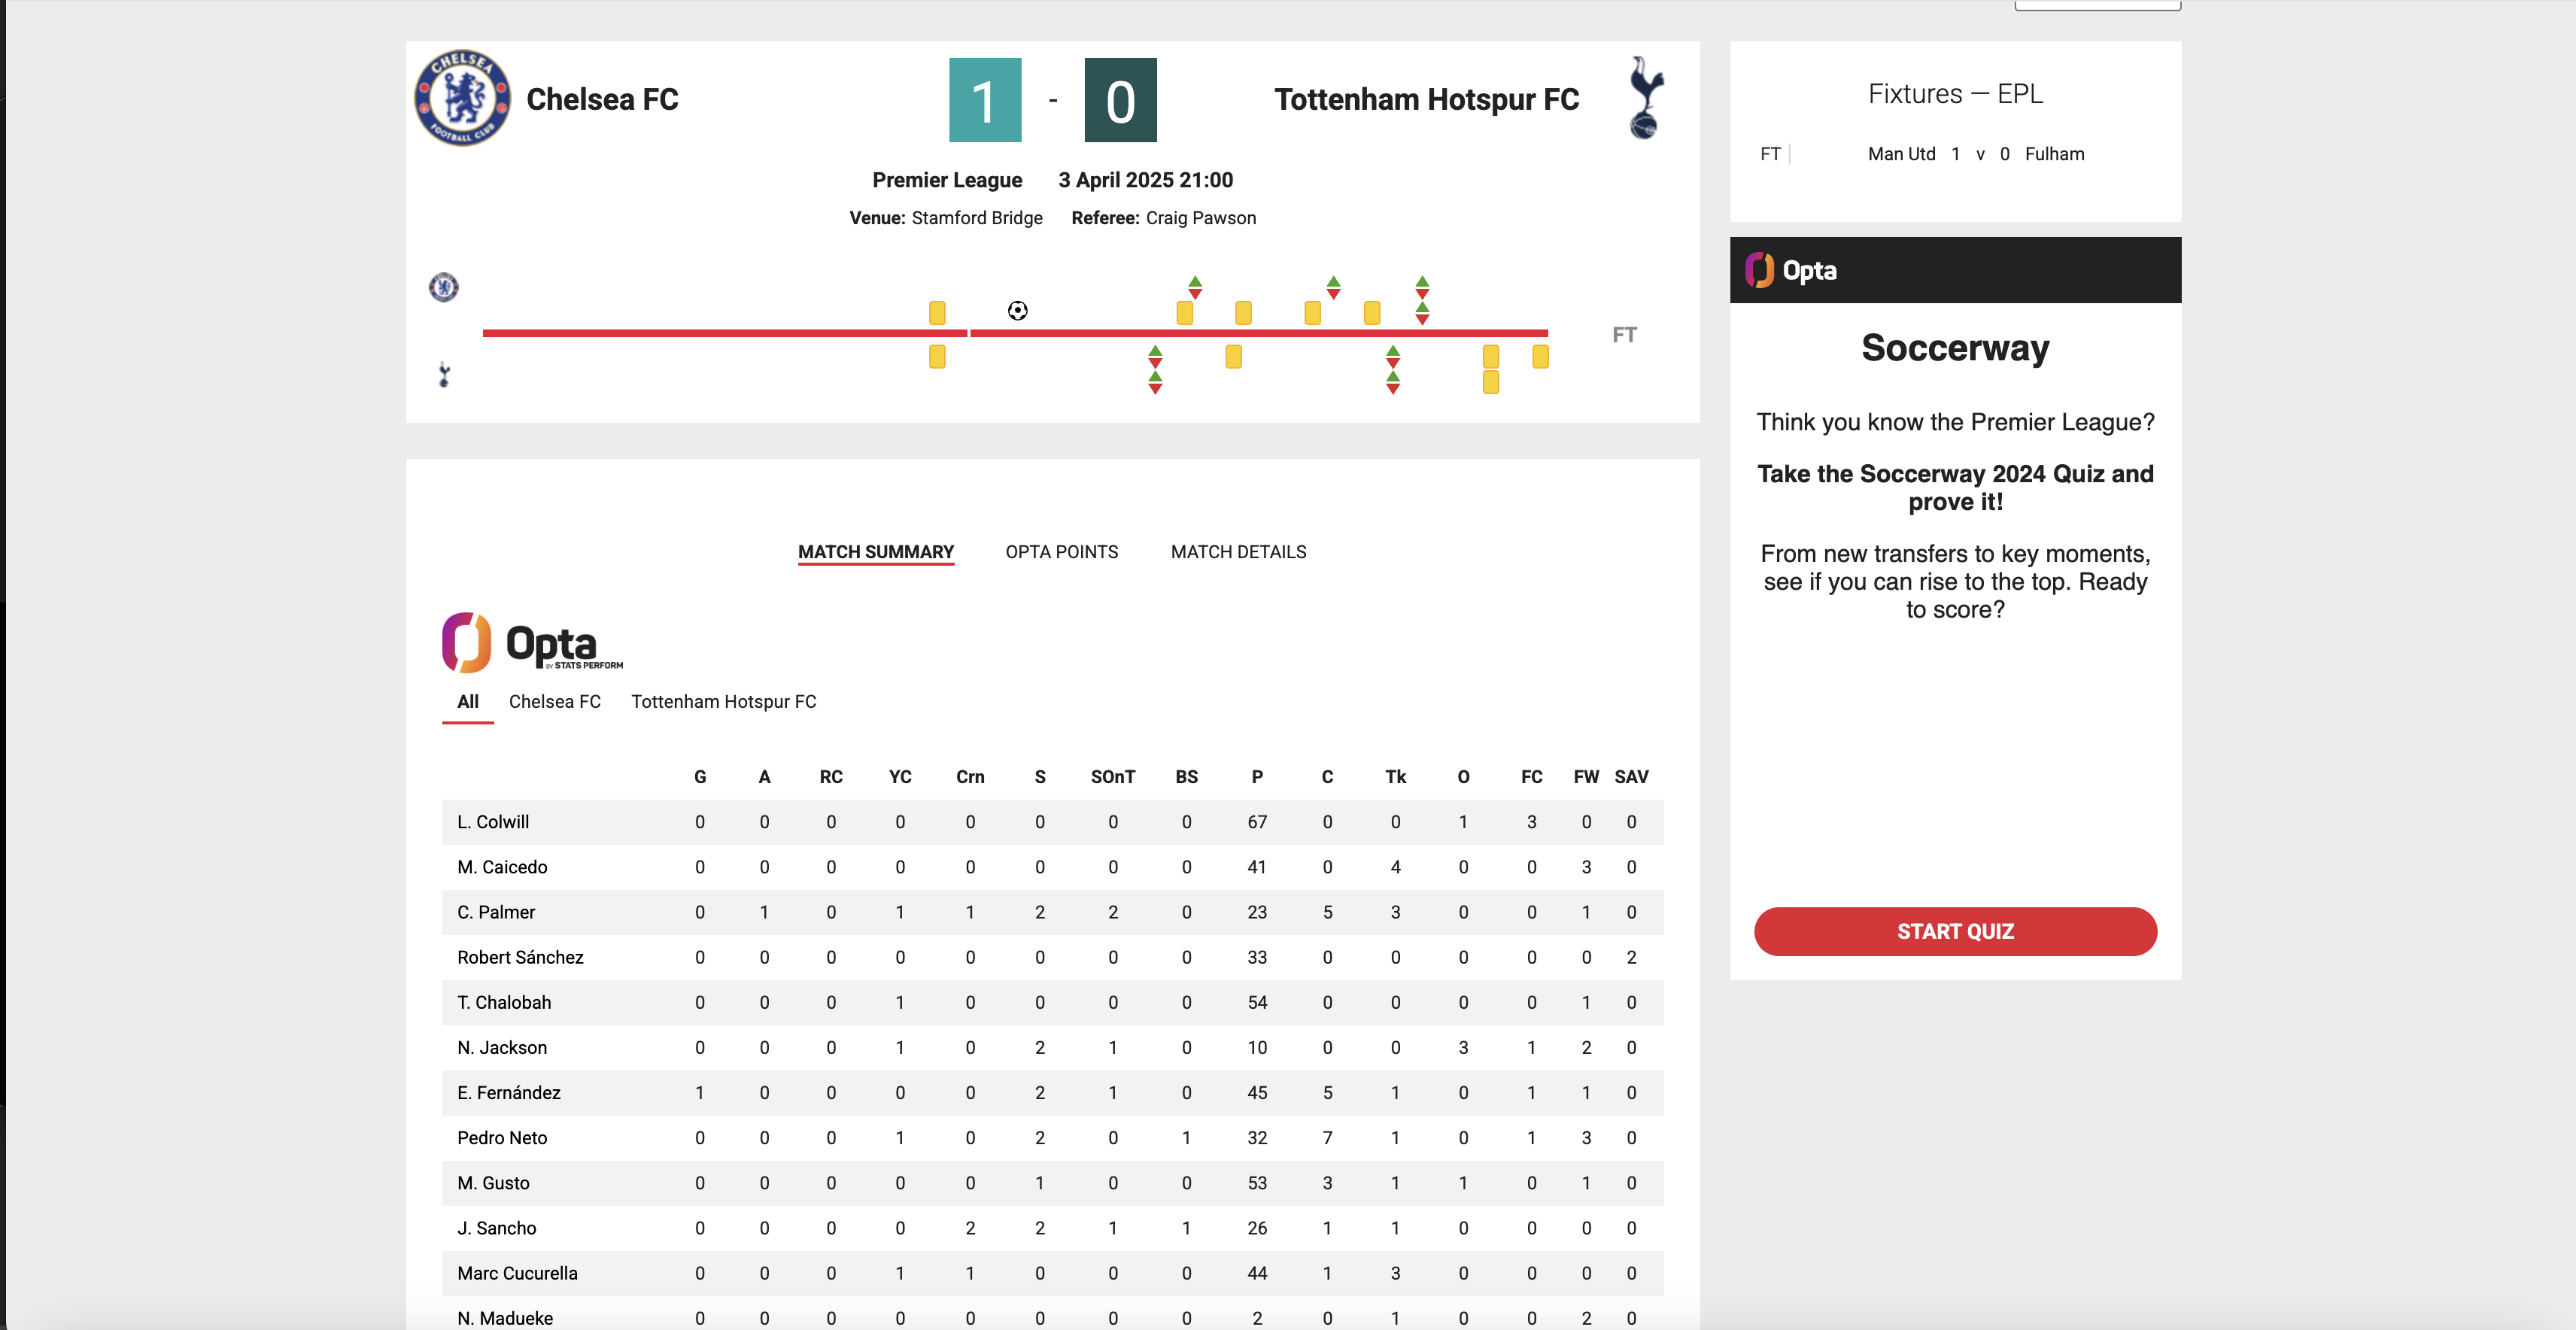Toggle the All teams stats filter
Screen dimensions: 2576x1330
pyautogui.click(x=467, y=701)
